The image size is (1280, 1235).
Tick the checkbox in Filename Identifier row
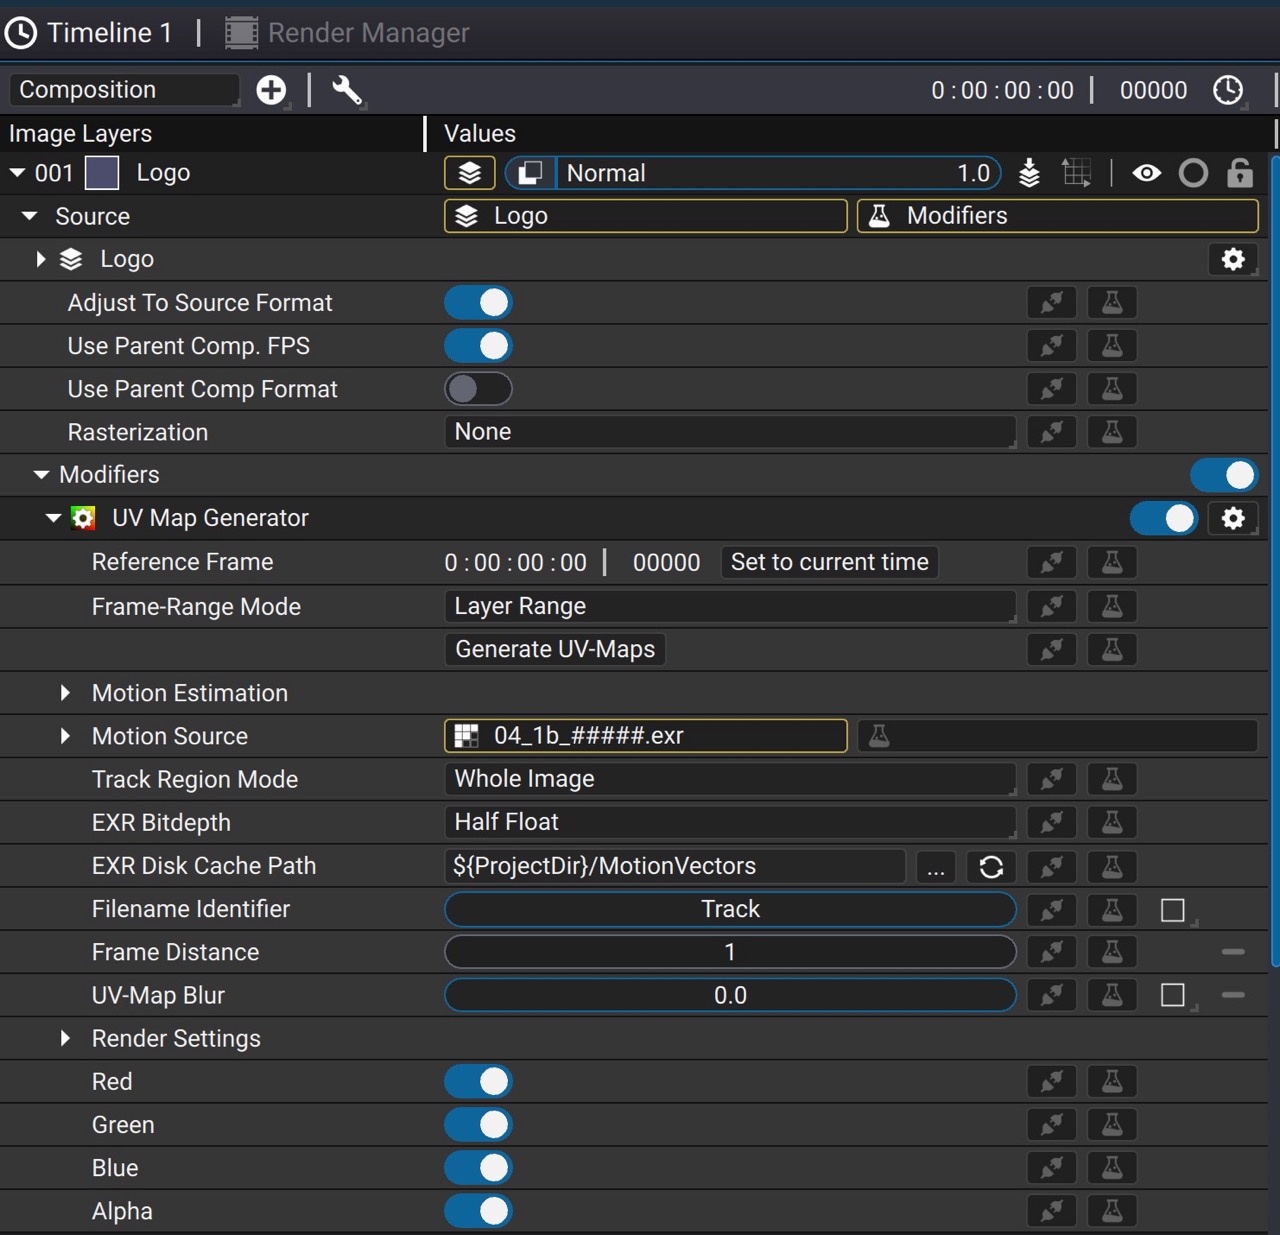tap(1173, 910)
